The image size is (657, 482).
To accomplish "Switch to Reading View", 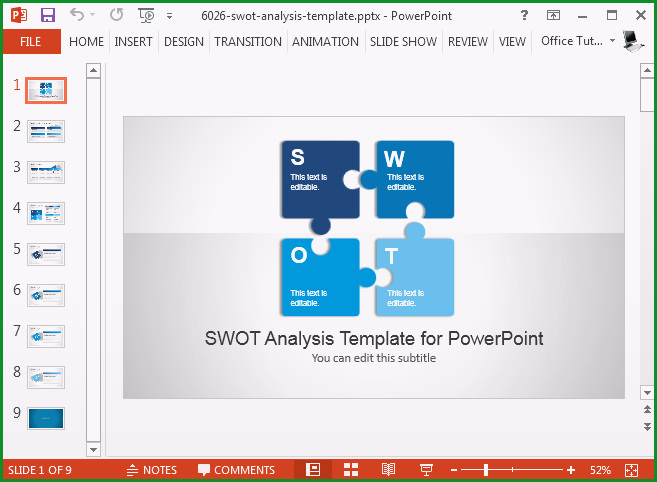I will (388, 470).
